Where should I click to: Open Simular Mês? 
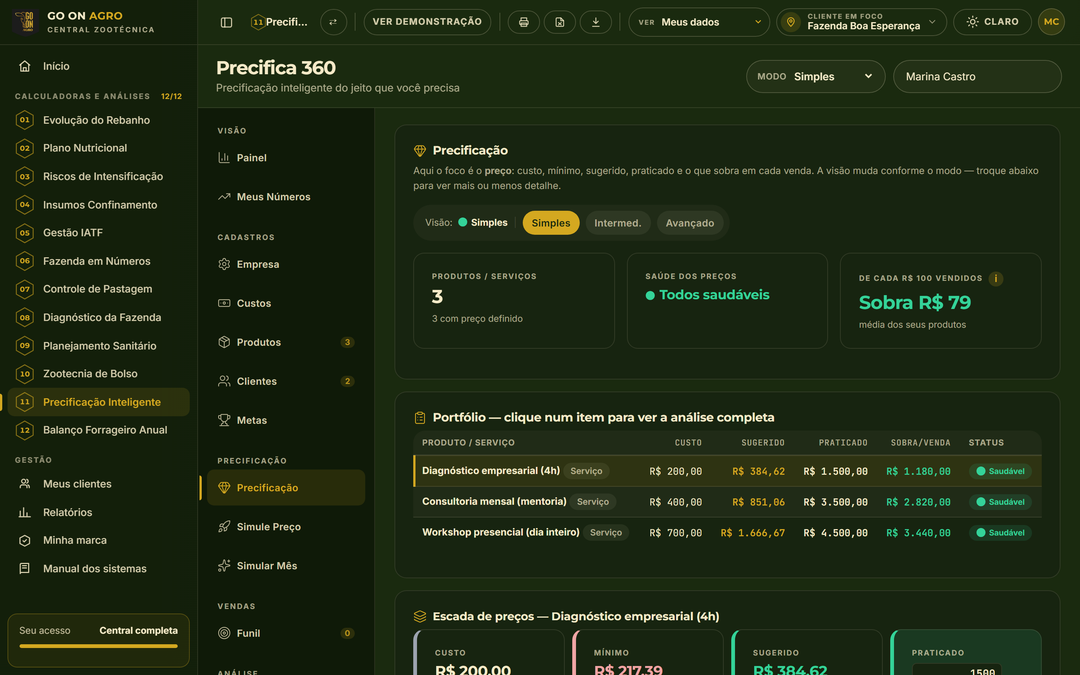click(286, 565)
